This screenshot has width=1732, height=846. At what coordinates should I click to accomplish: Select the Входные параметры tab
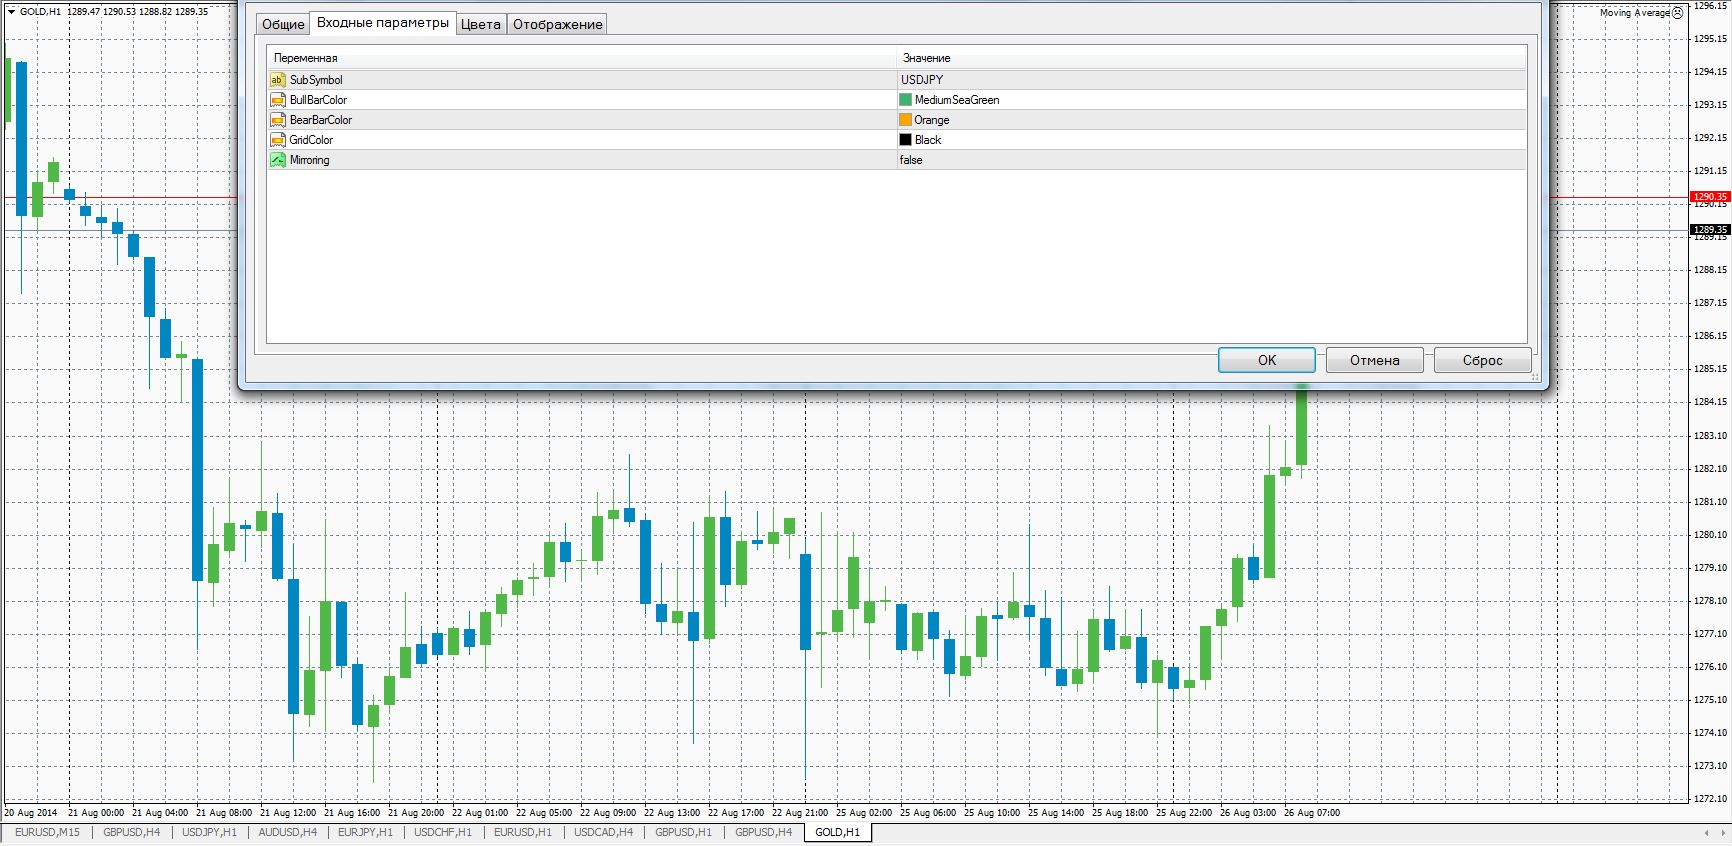pos(383,23)
